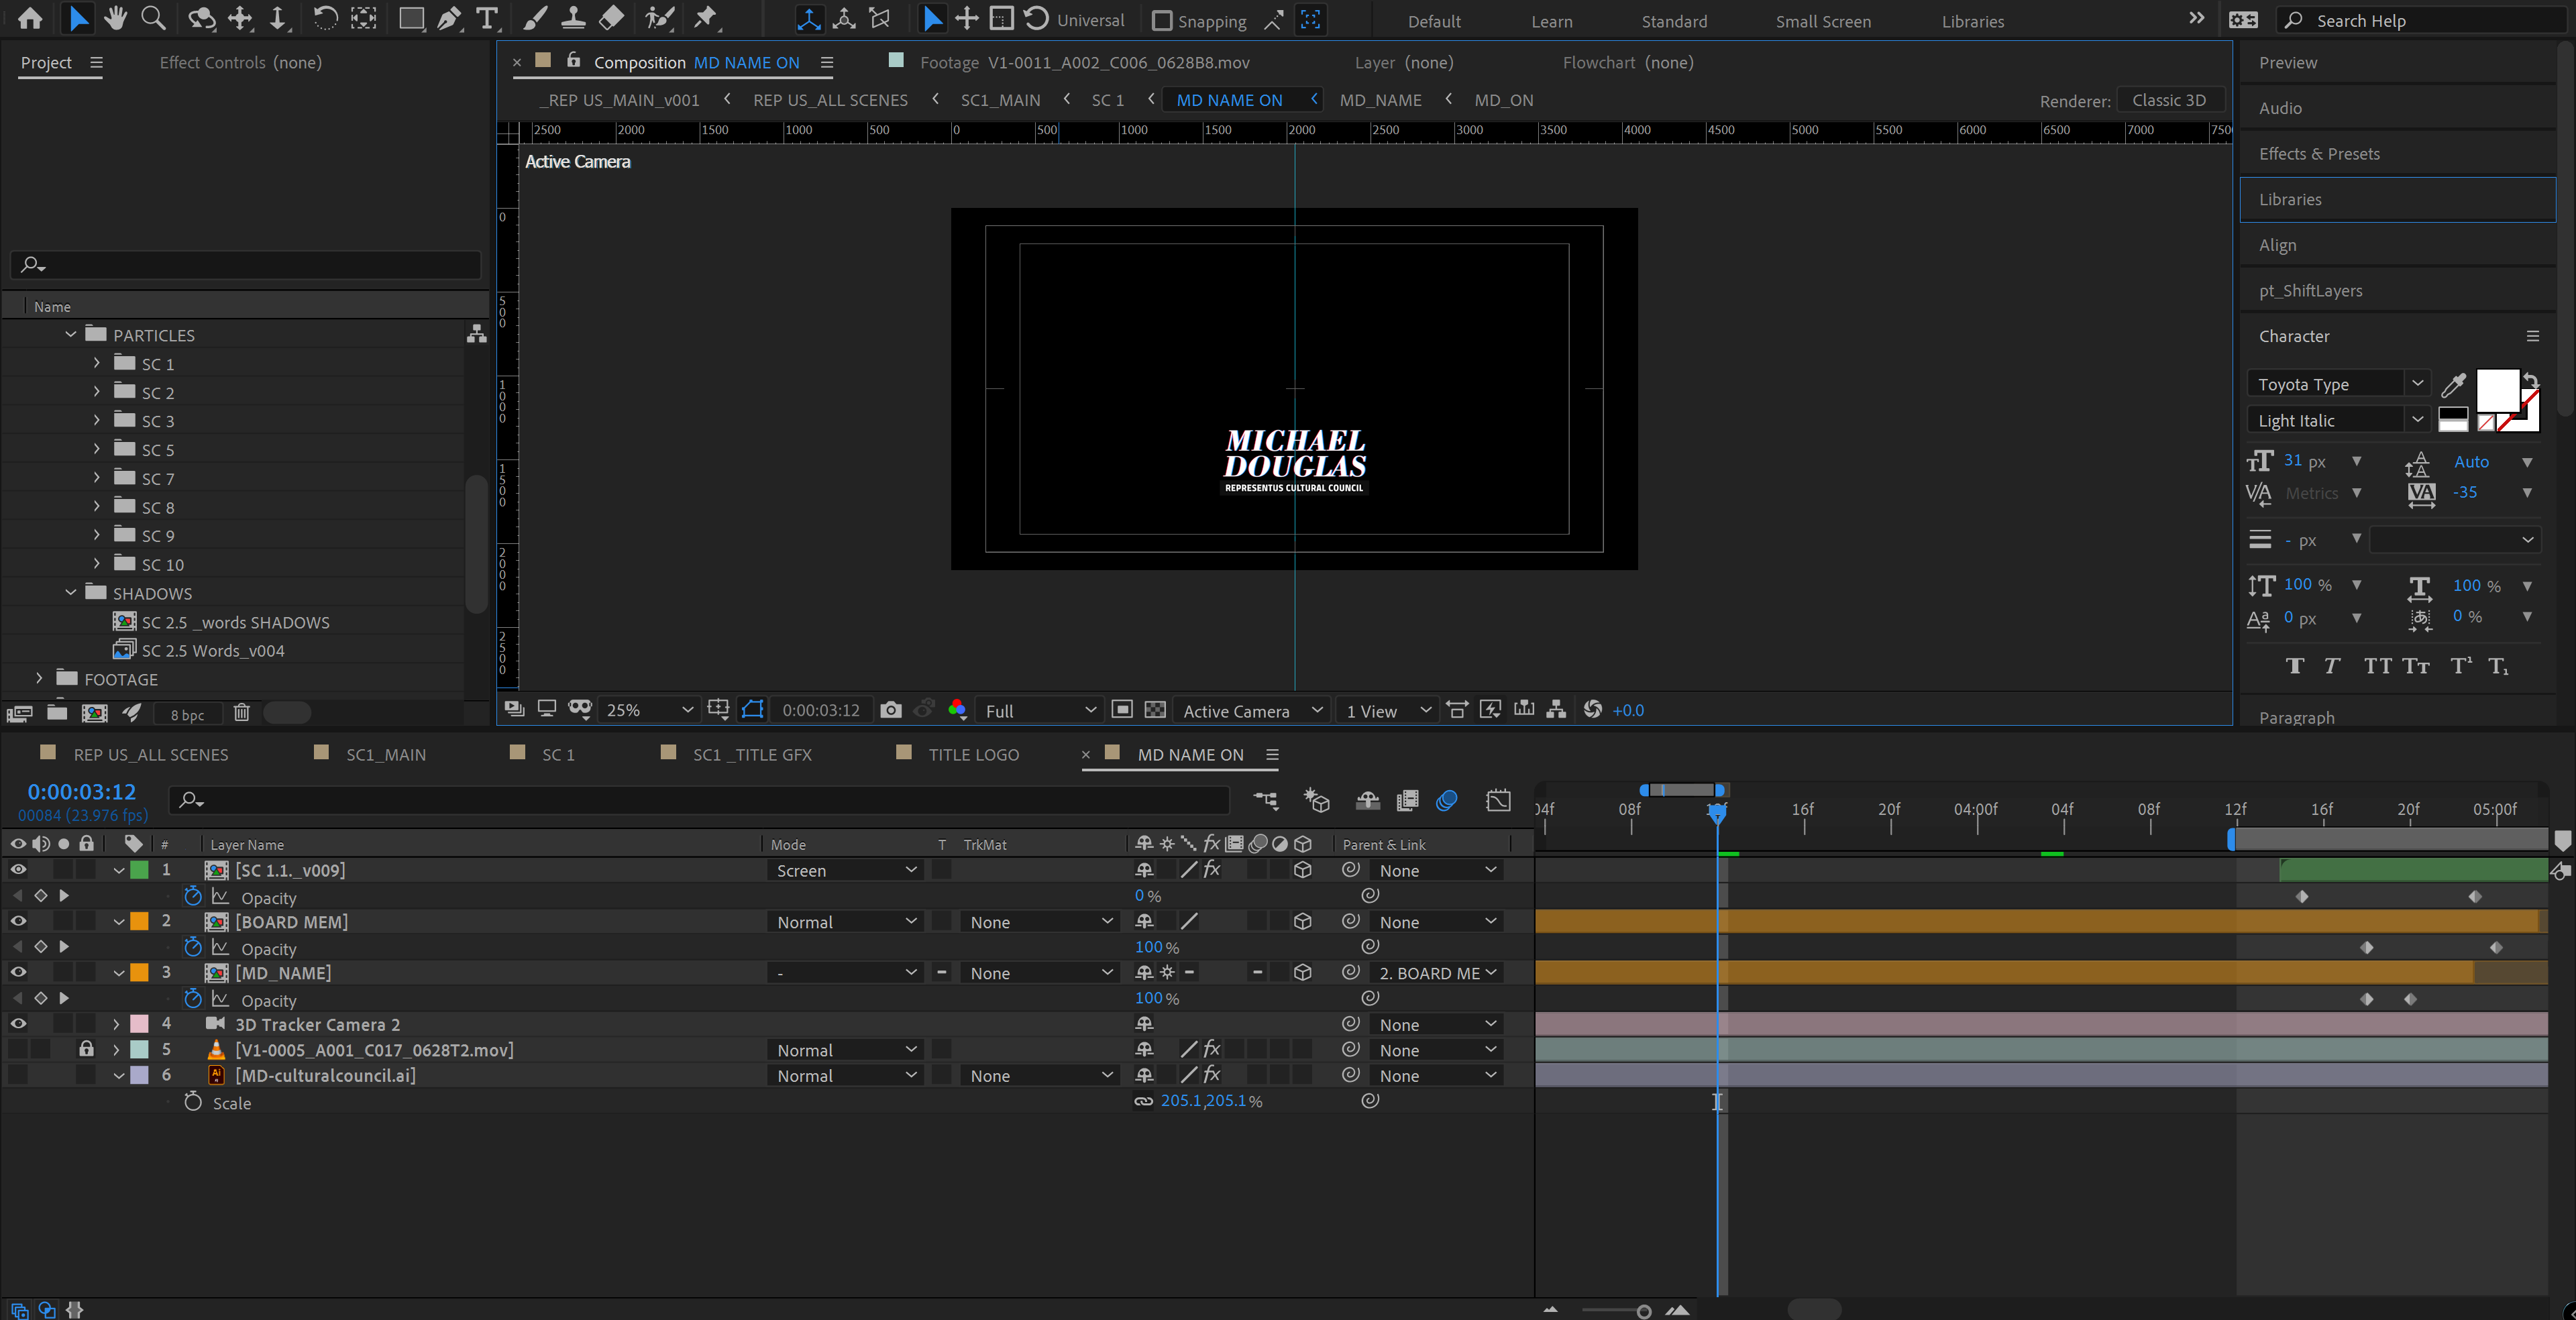Image resolution: width=2576 pixels, height=1320 pixels.
Task: Switch to the Footage viewer tab
Action: pyautogui.click(x=1084, y=62)
